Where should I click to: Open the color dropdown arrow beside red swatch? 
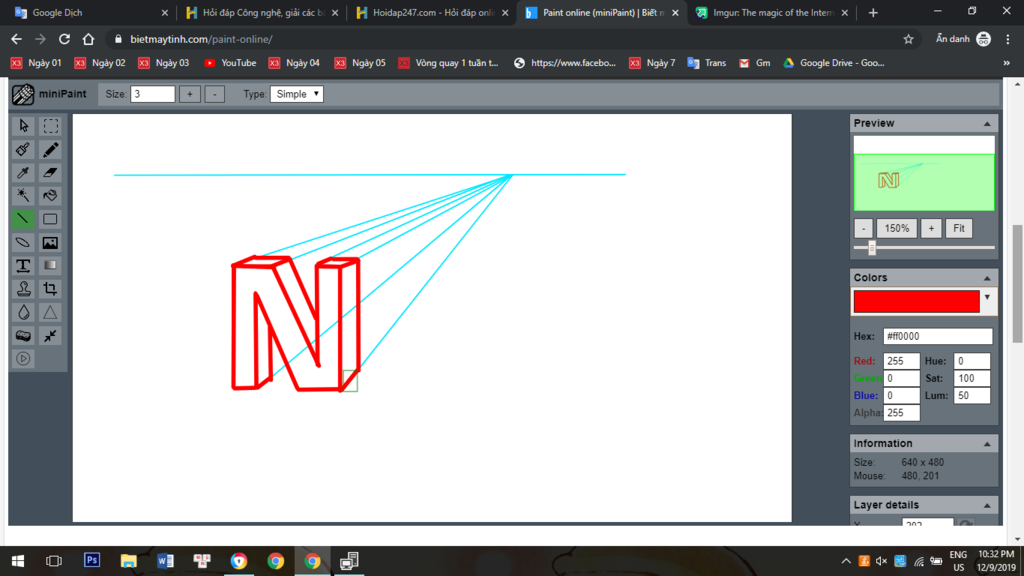click(987, 298)
